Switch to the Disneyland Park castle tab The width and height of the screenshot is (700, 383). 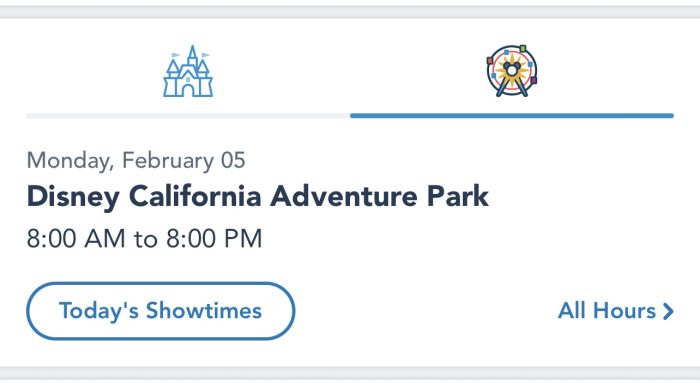click(x=188, y=78)
